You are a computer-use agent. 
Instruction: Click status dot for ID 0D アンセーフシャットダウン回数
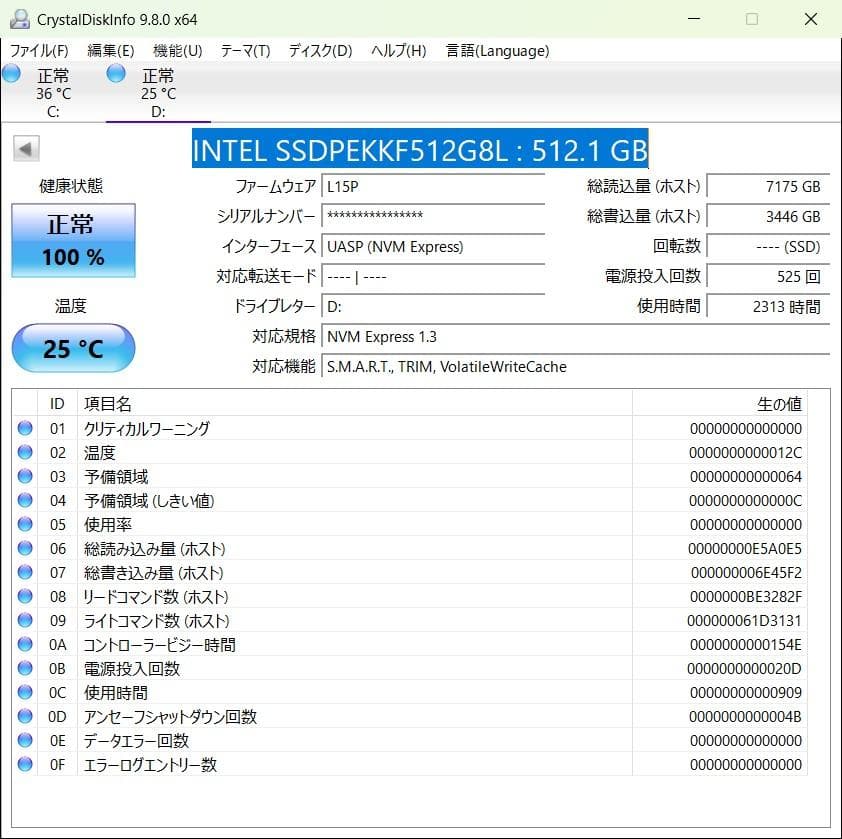click(x=25, y=716)
